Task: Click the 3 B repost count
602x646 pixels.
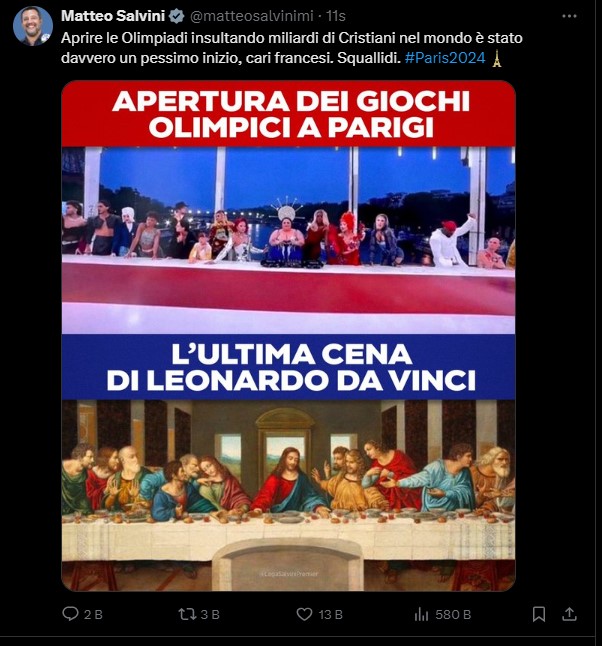Action: pyautogui.click(x=210, y=614)
